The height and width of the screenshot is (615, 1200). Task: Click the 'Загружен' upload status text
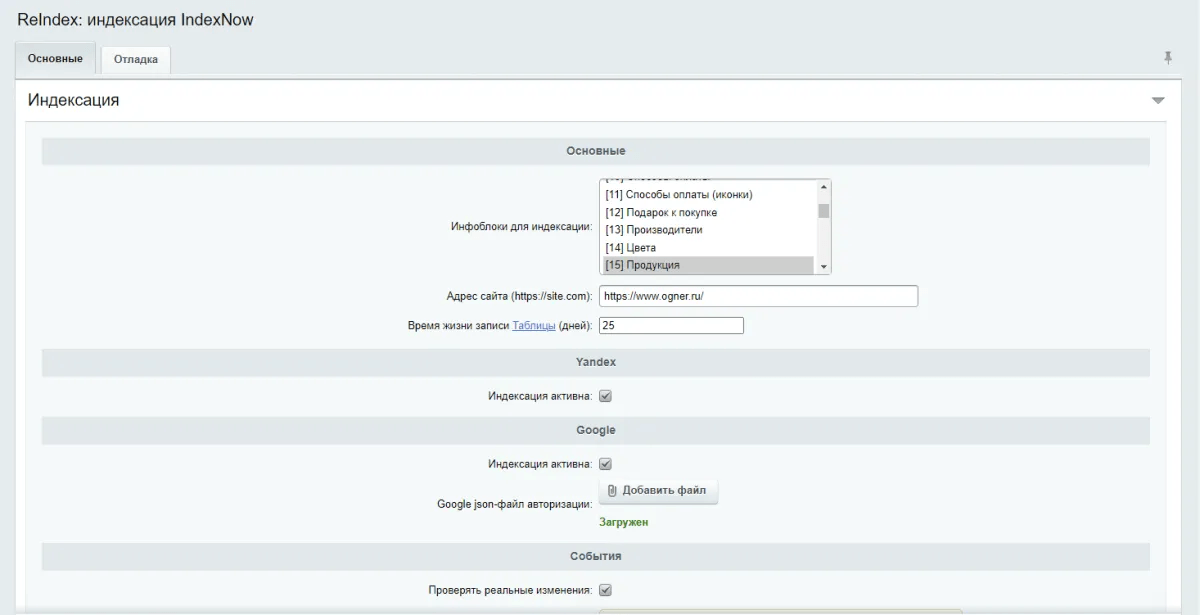tap(624, 522)
